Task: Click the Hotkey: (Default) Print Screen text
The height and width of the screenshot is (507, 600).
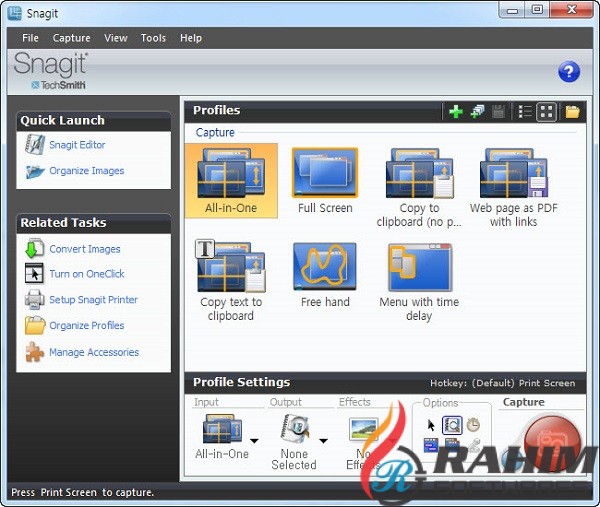Action: coord(502,383)
